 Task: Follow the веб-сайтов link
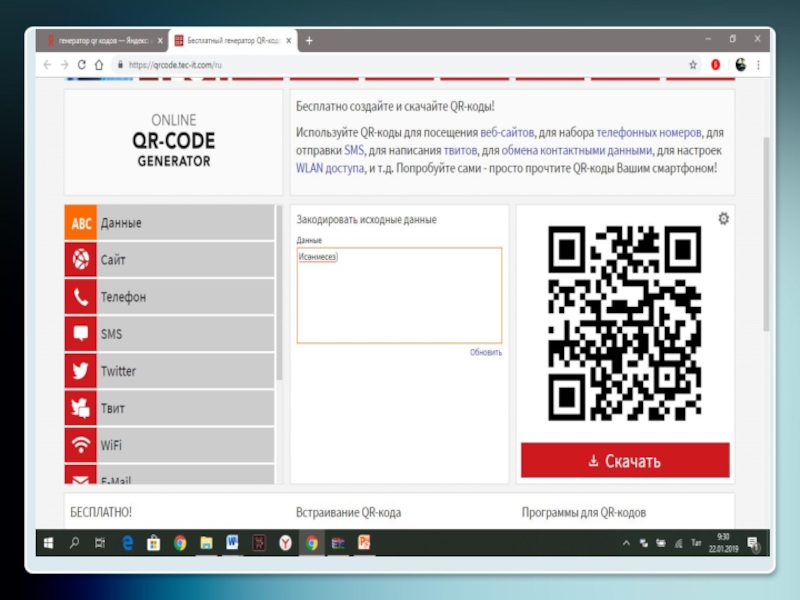(x=506, y=132)
